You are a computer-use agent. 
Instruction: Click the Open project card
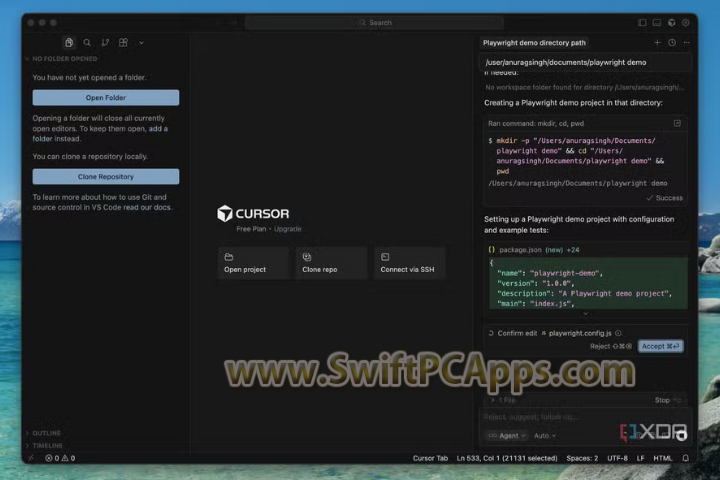click(253, 263)
